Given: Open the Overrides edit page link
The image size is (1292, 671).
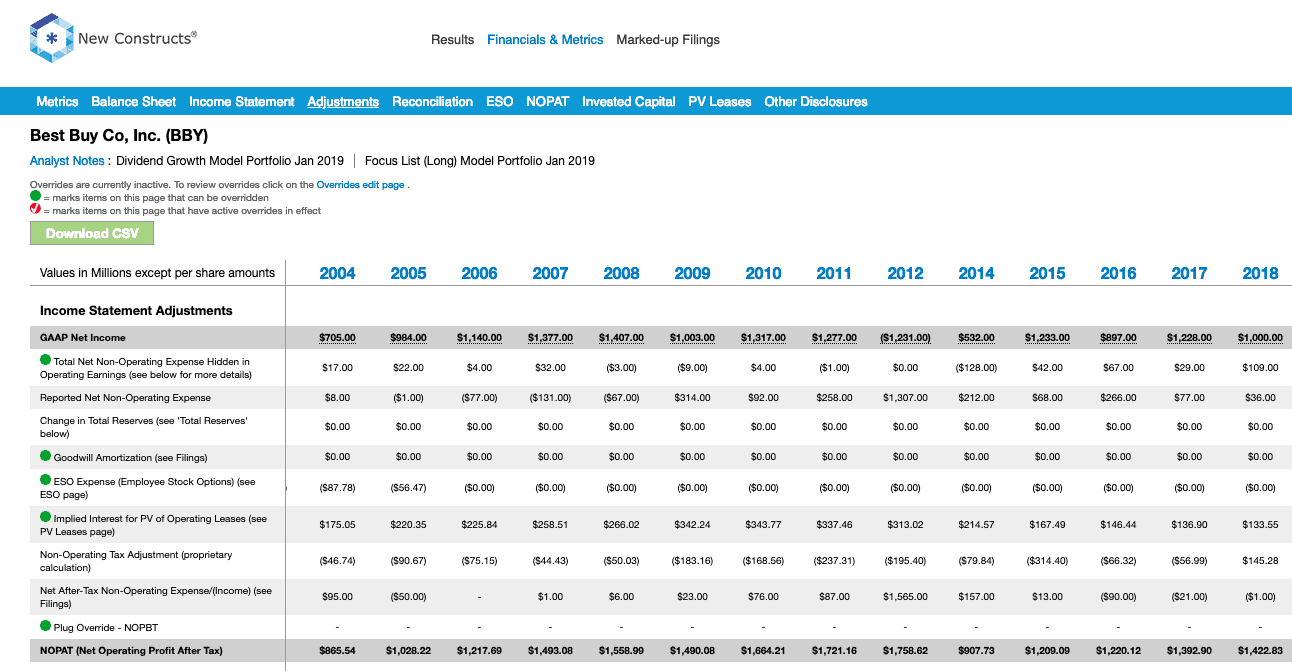Looking at the screenshot, I should click(x=360, y=185).
